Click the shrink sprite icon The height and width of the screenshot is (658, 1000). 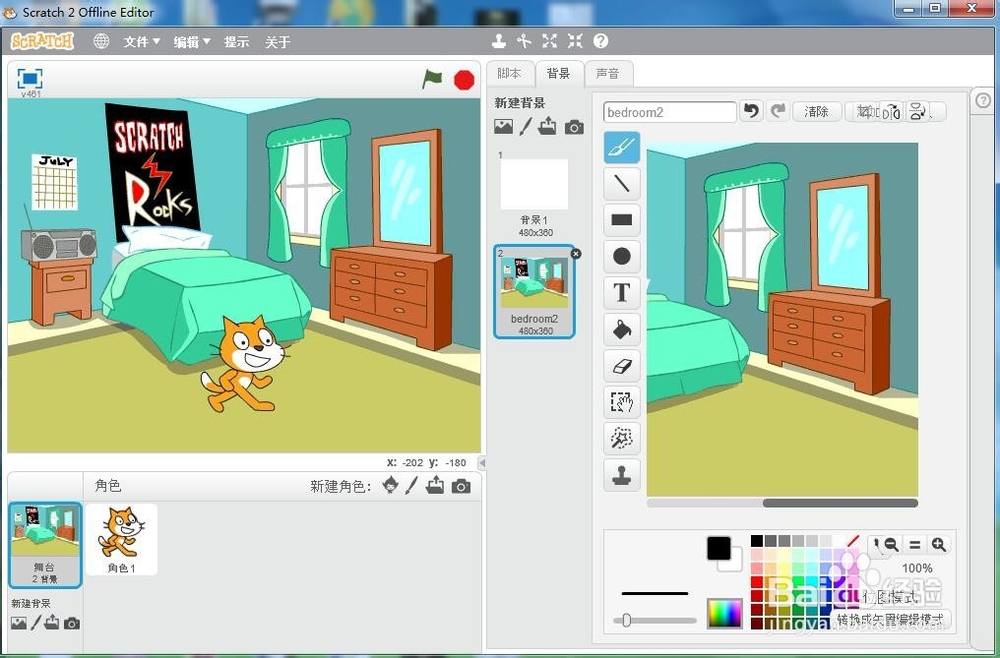(575, 41)
